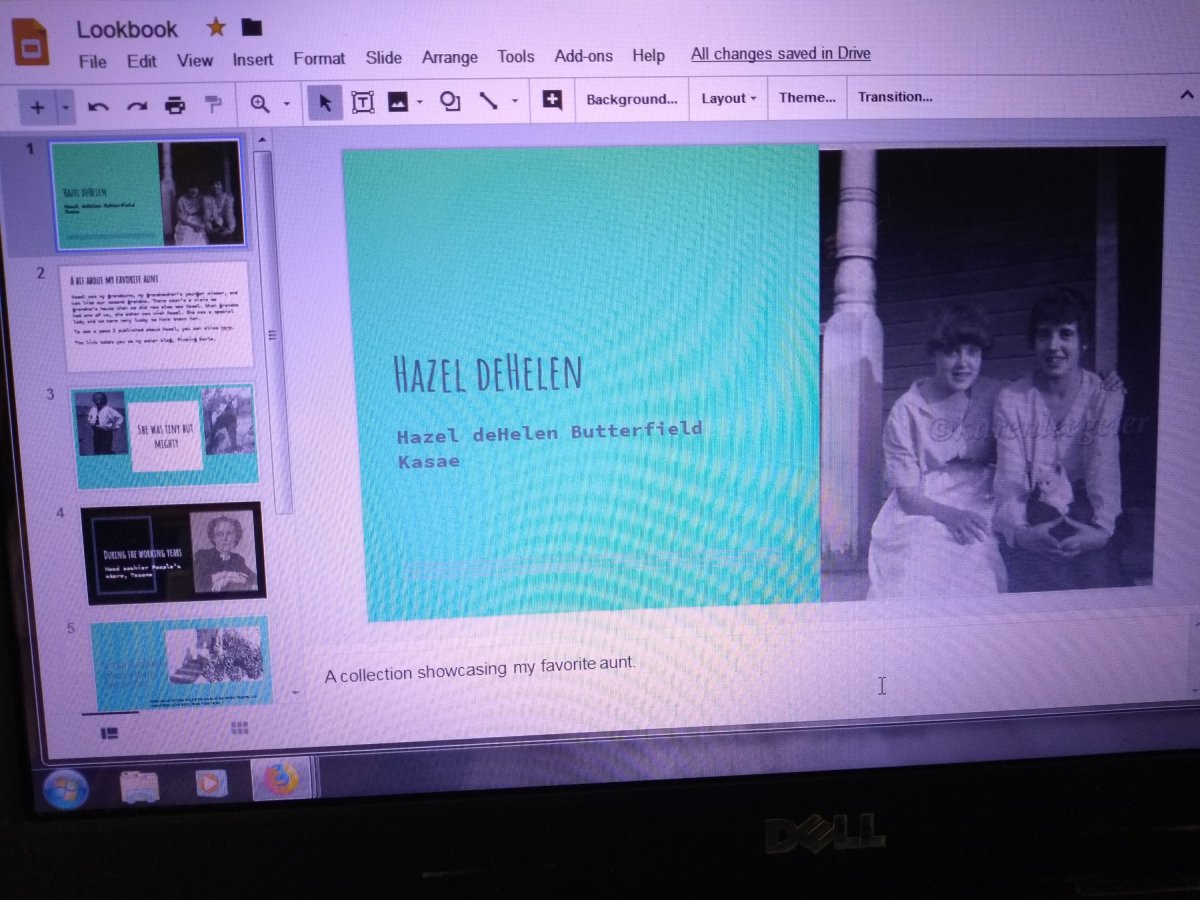The height and width of the screenshot is (900, 1200).
Task: Open the zoom level dropdown arrow
Action: pyautogui.click(x=287, y=104)
